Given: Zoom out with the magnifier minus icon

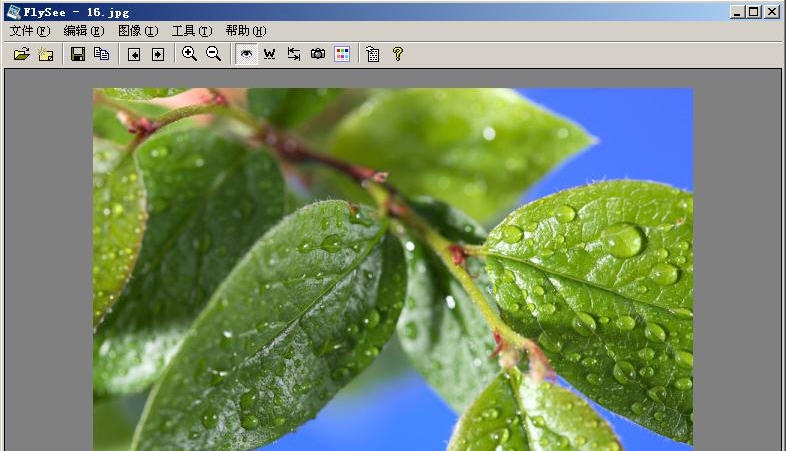Looking at the screenshot, I should pos(213,54).
